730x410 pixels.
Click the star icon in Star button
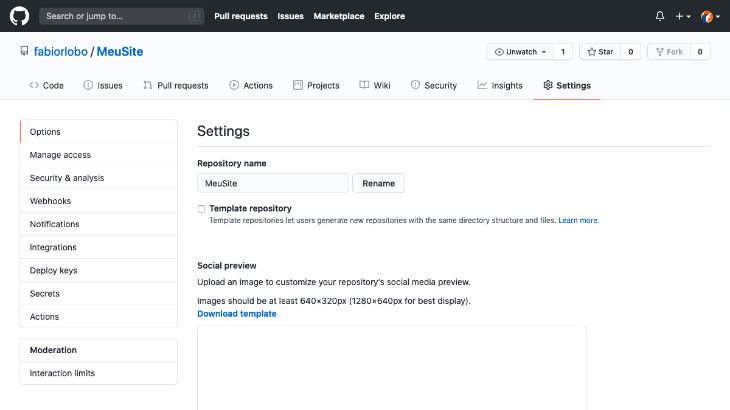591,52
